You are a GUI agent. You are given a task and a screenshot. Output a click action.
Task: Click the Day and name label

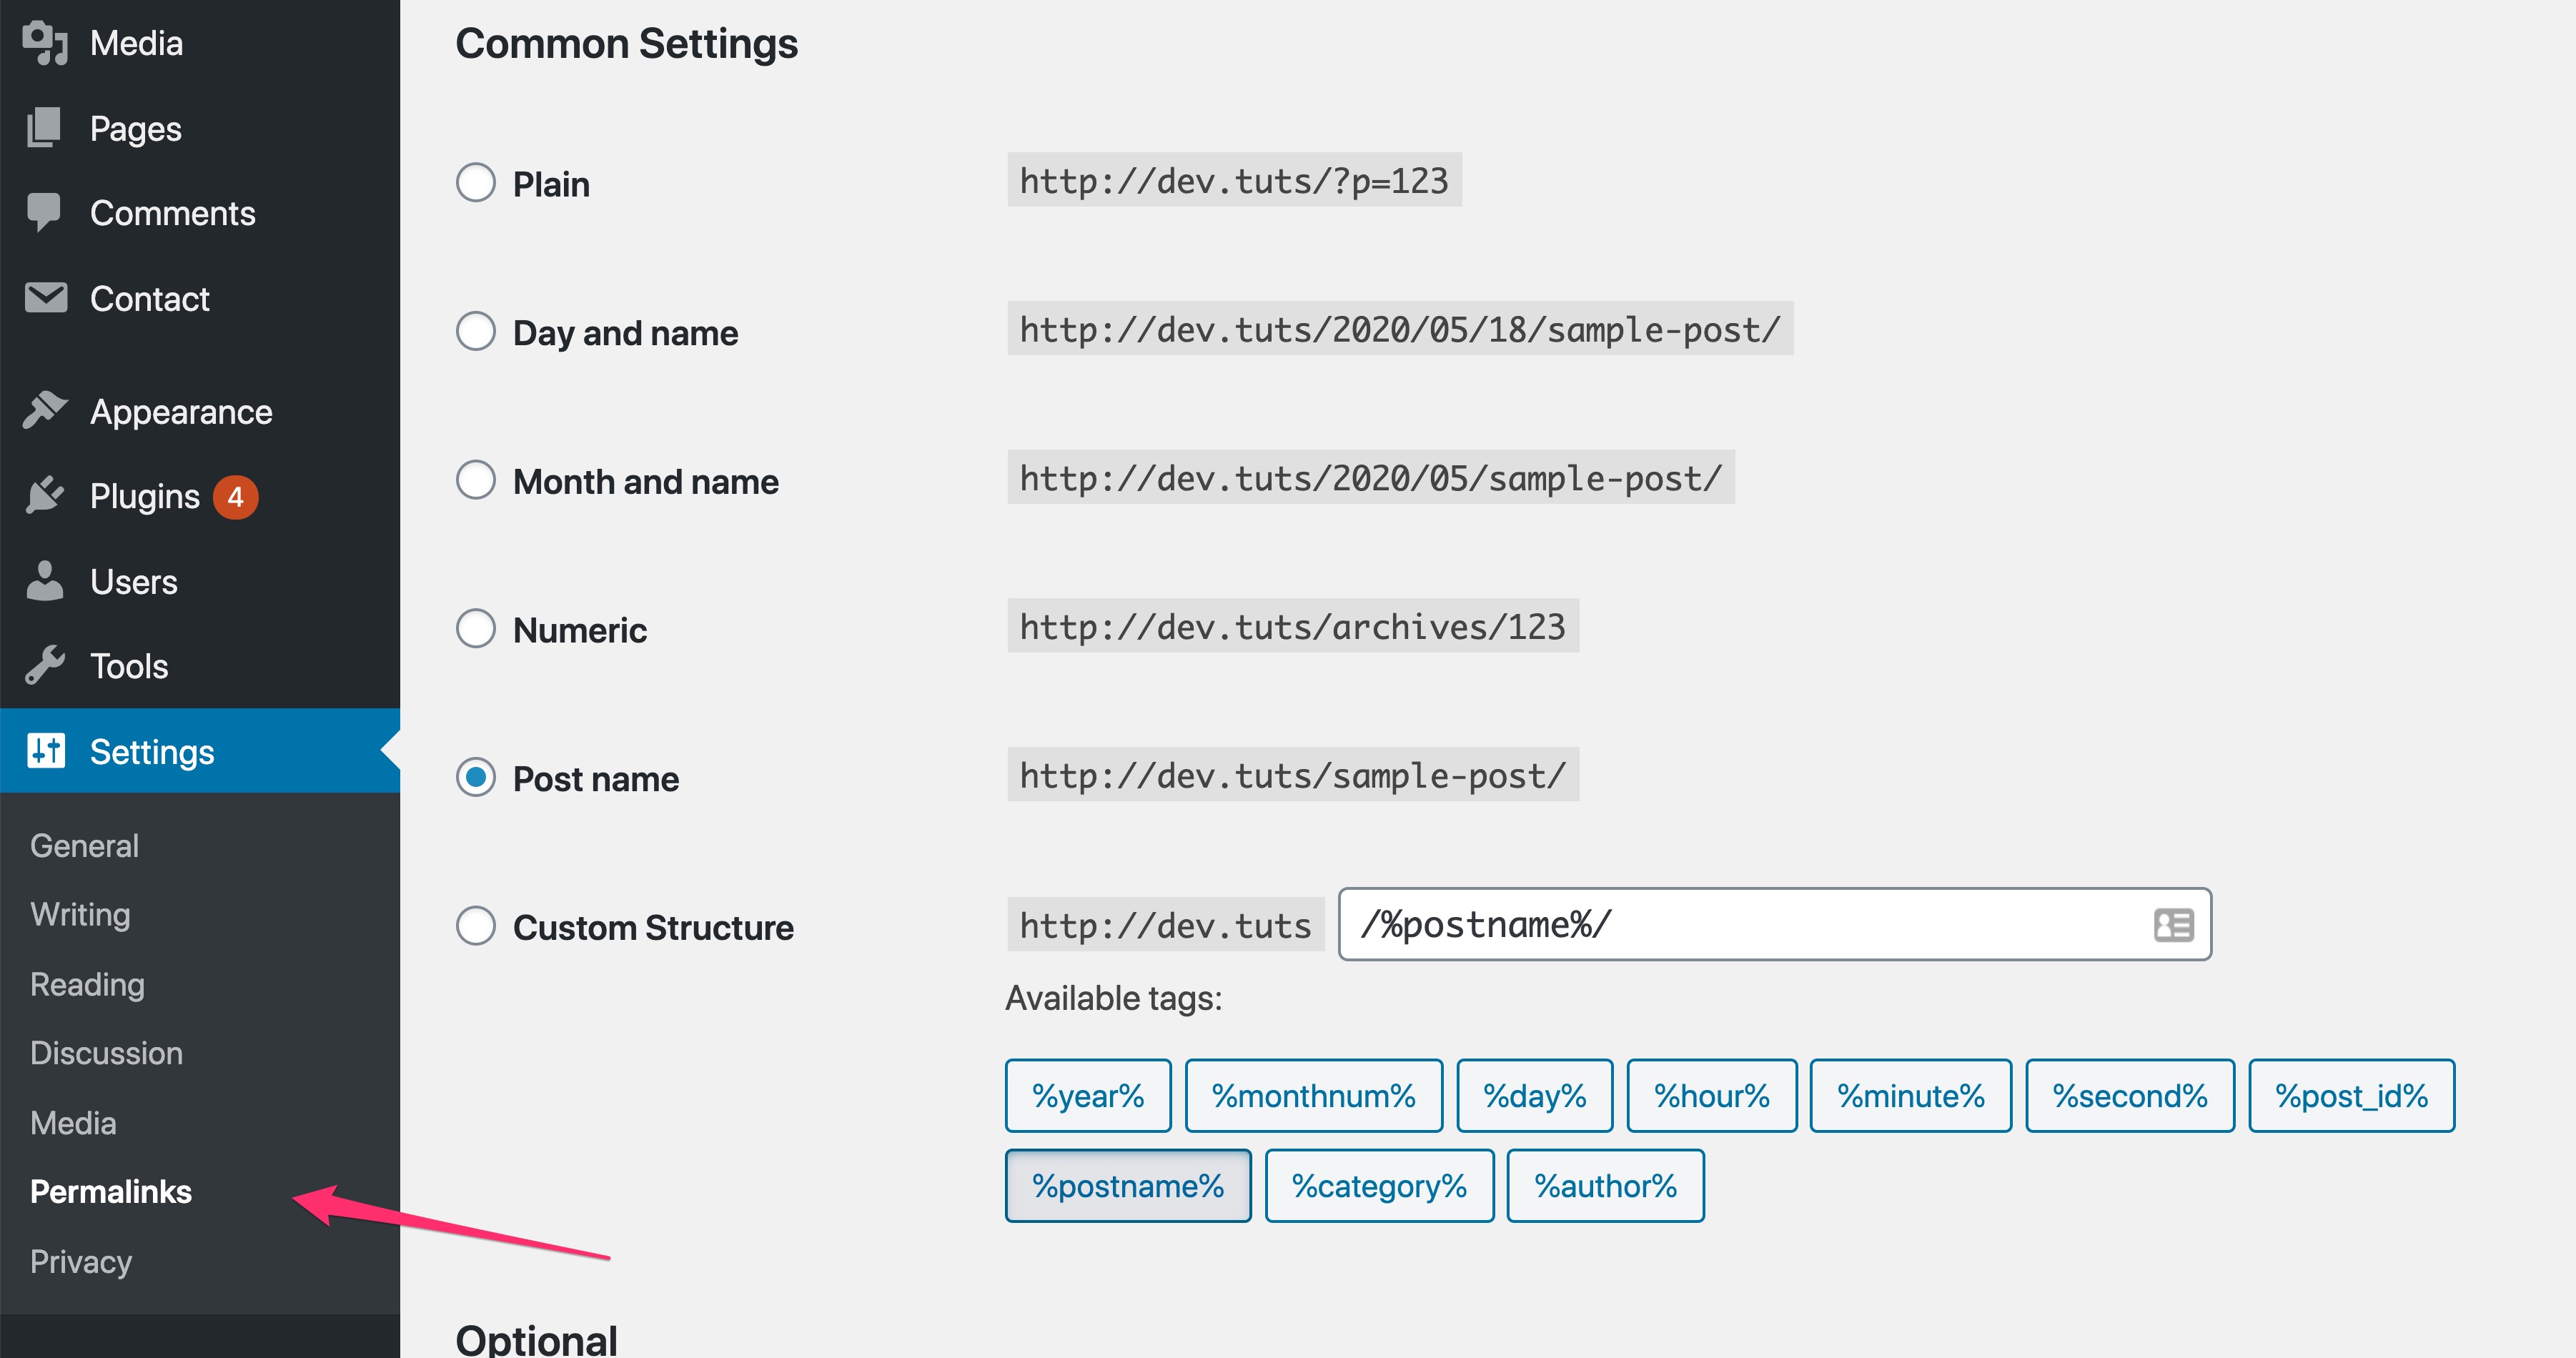coord(625,334)
